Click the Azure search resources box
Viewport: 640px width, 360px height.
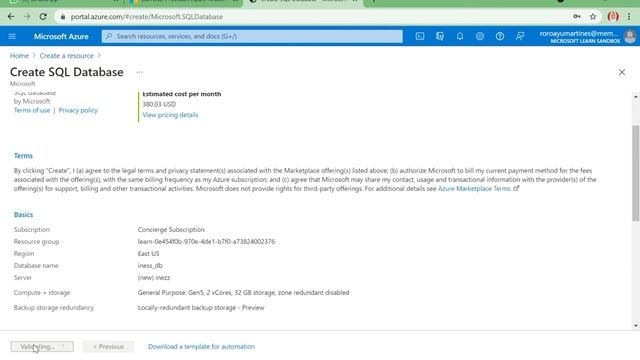(252, 36)
